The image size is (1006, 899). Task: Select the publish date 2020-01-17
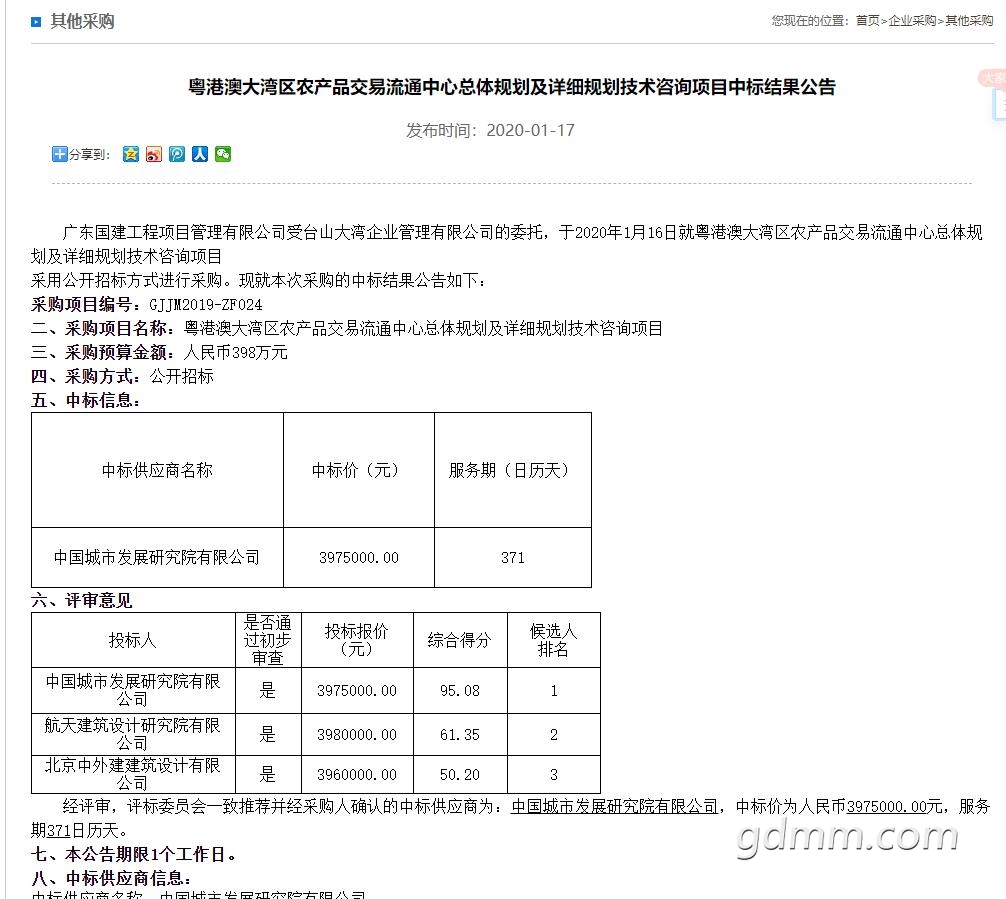[x=531, y=130]
